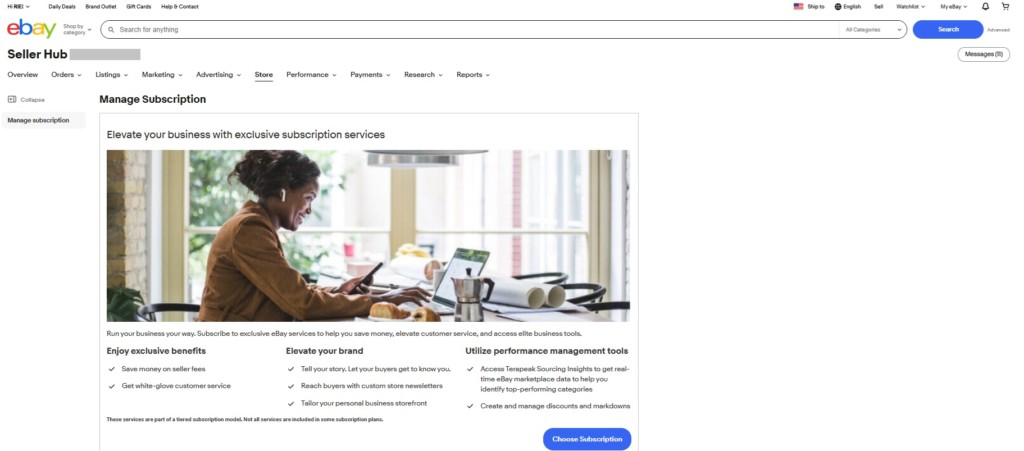Viewport: 1024px width, 451px height.
Task: Open the All Categories dropdown
Action: [873, 29]
